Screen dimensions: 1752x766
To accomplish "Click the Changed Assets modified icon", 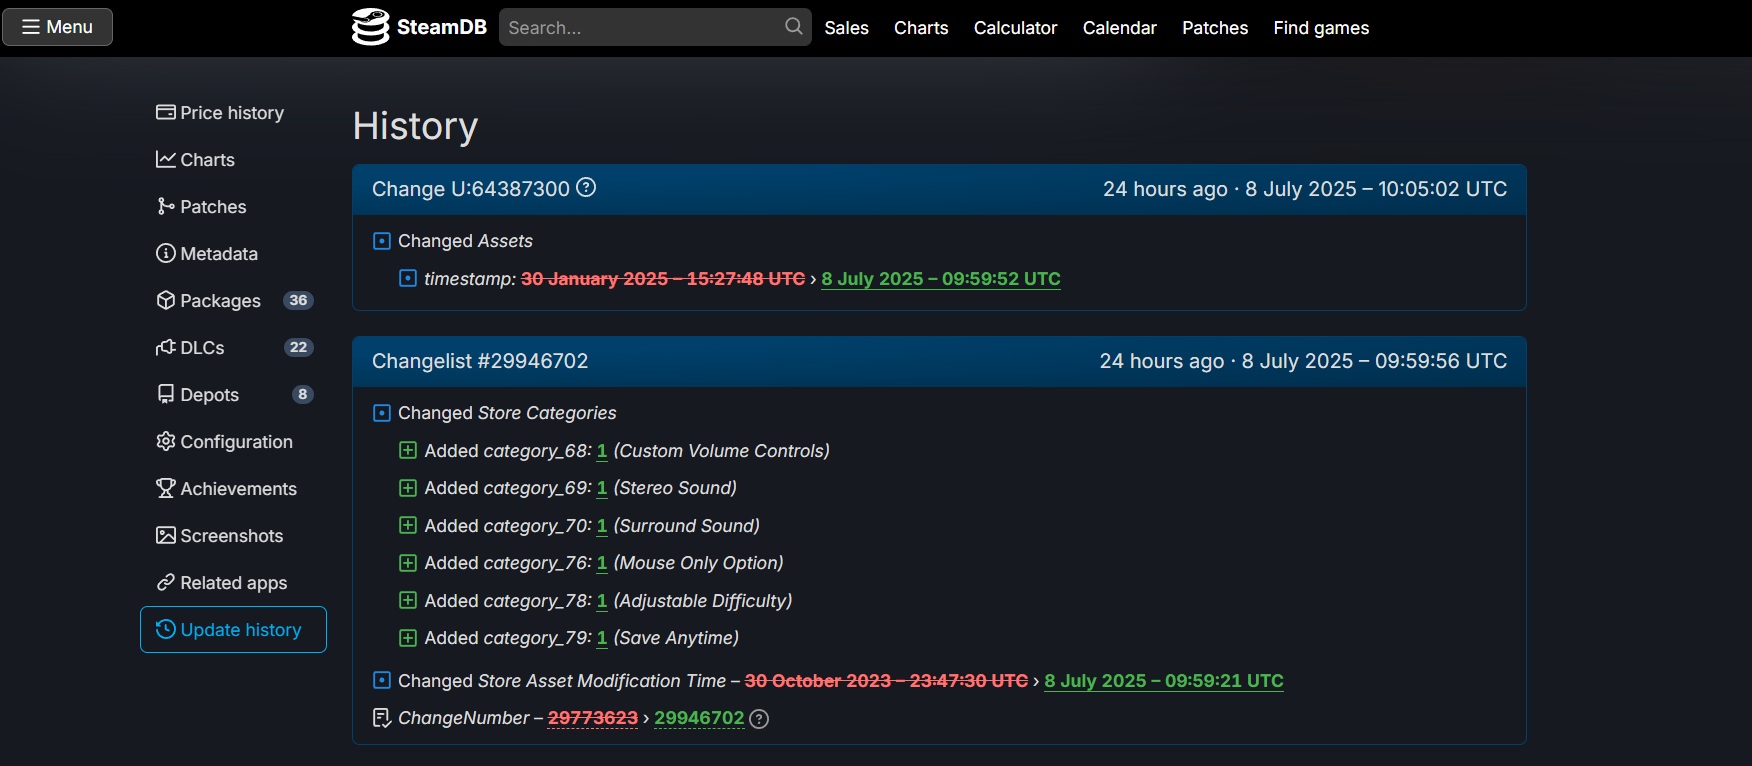I will point(381,241).
